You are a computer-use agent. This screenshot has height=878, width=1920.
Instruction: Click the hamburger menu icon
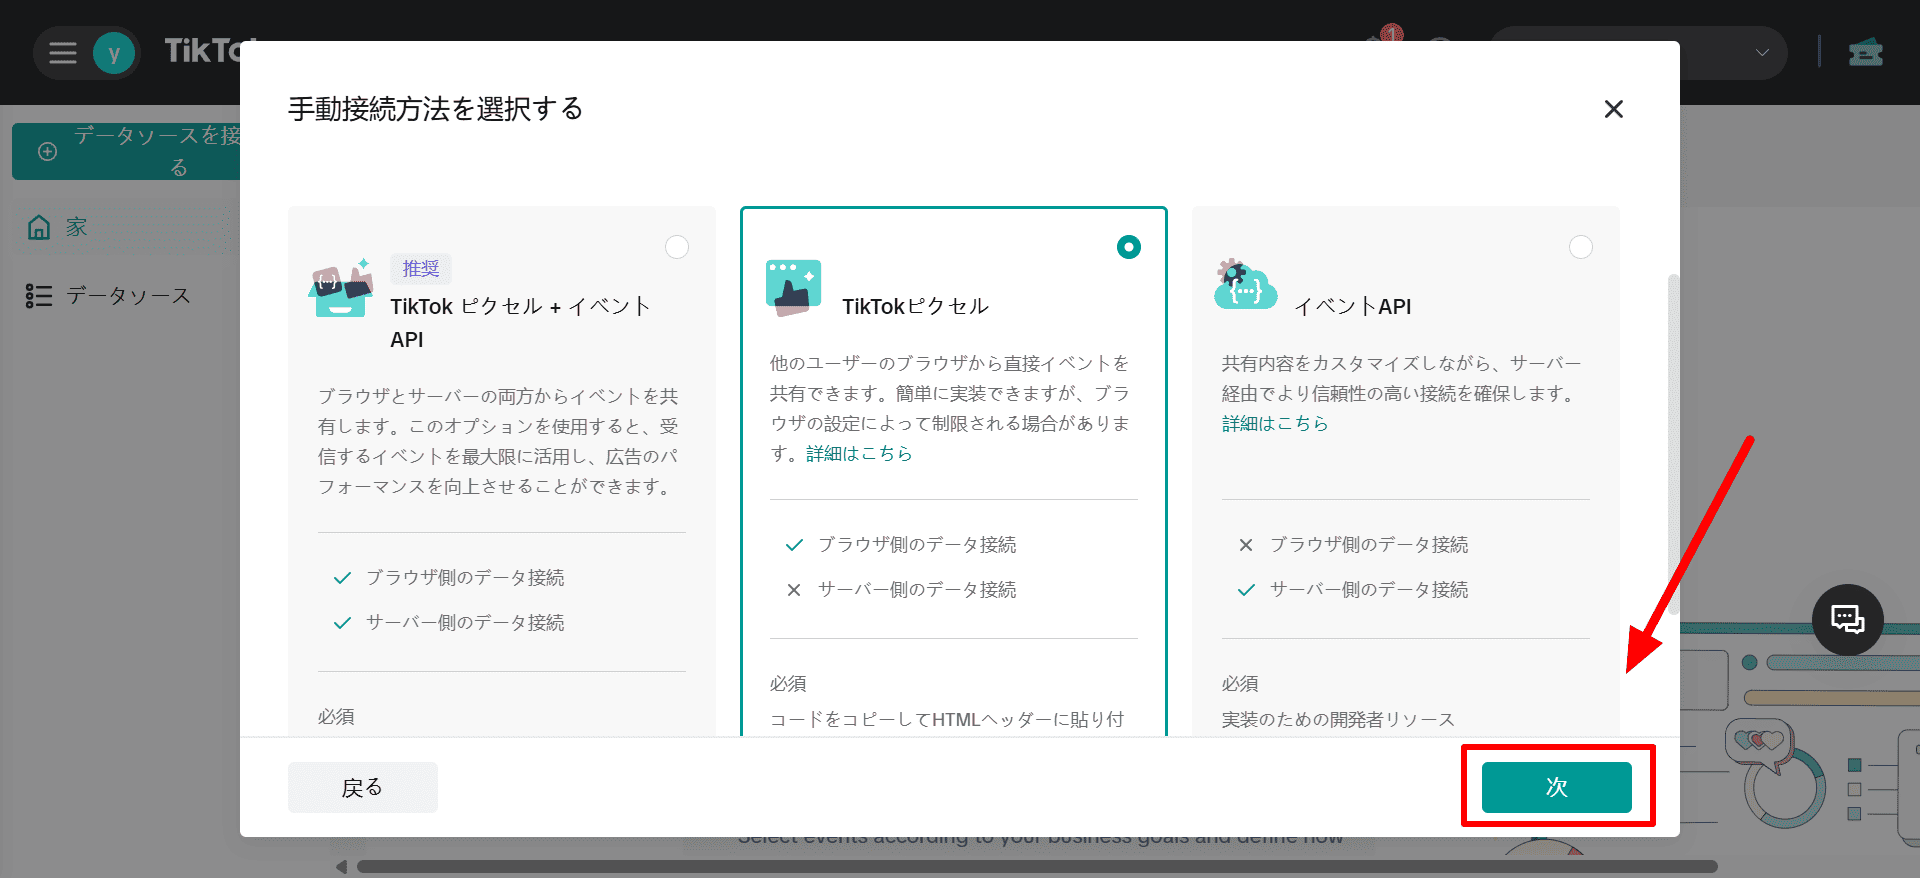point(63,53)
